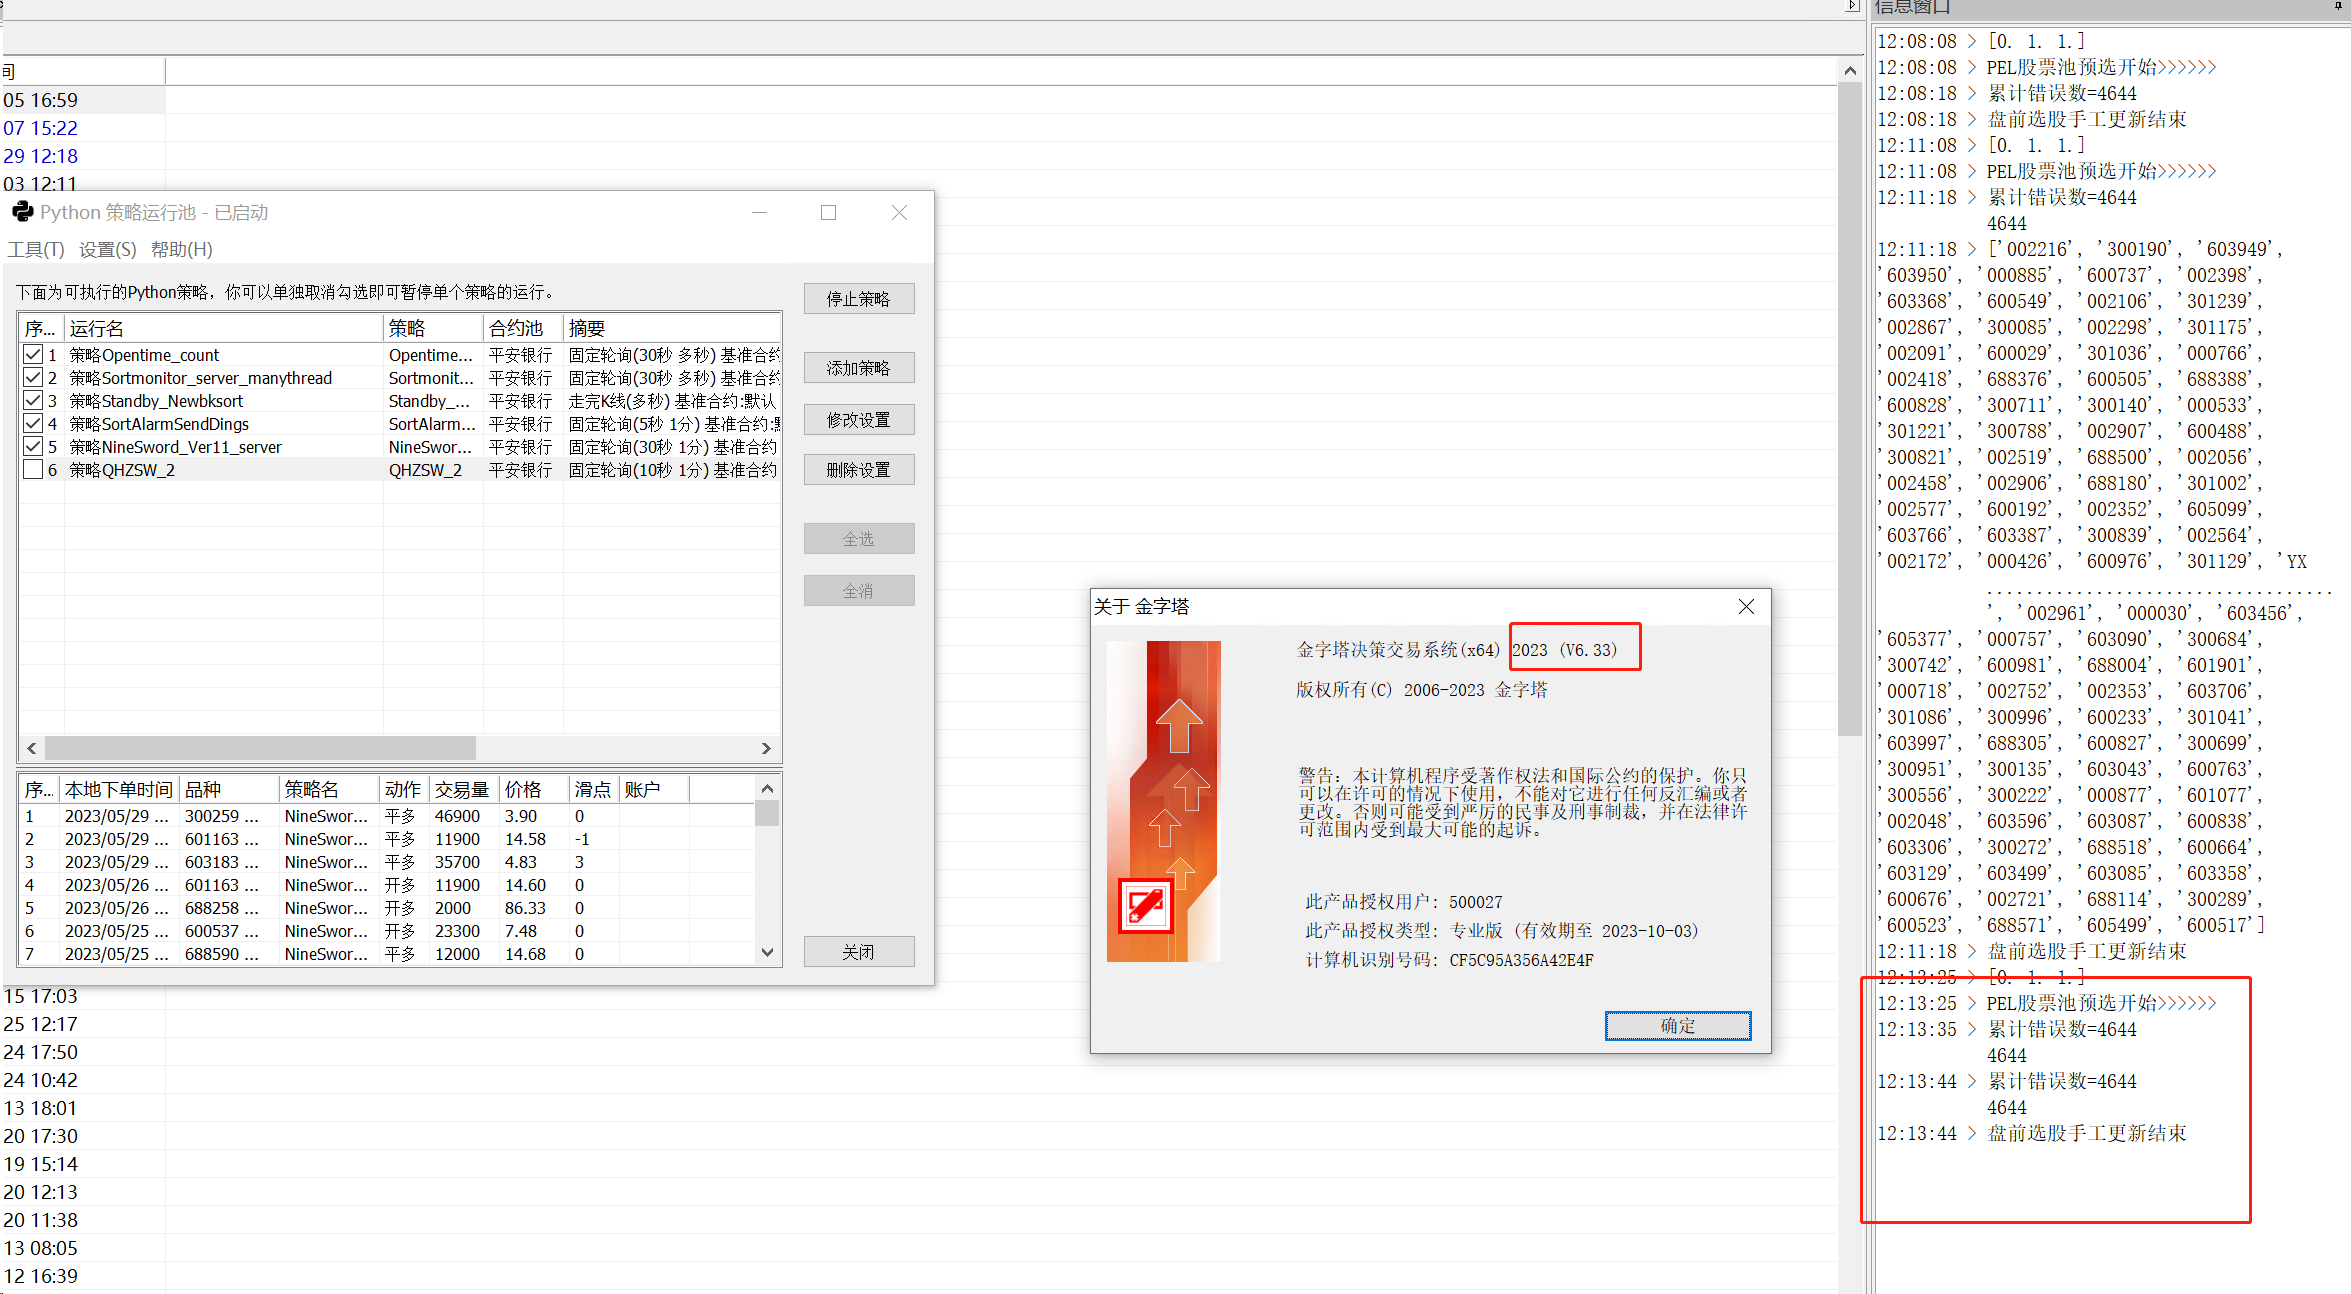Screen dimensions: 2351x1294
Task: Click the 合约池 column header
Action: [x=523, y=328]
